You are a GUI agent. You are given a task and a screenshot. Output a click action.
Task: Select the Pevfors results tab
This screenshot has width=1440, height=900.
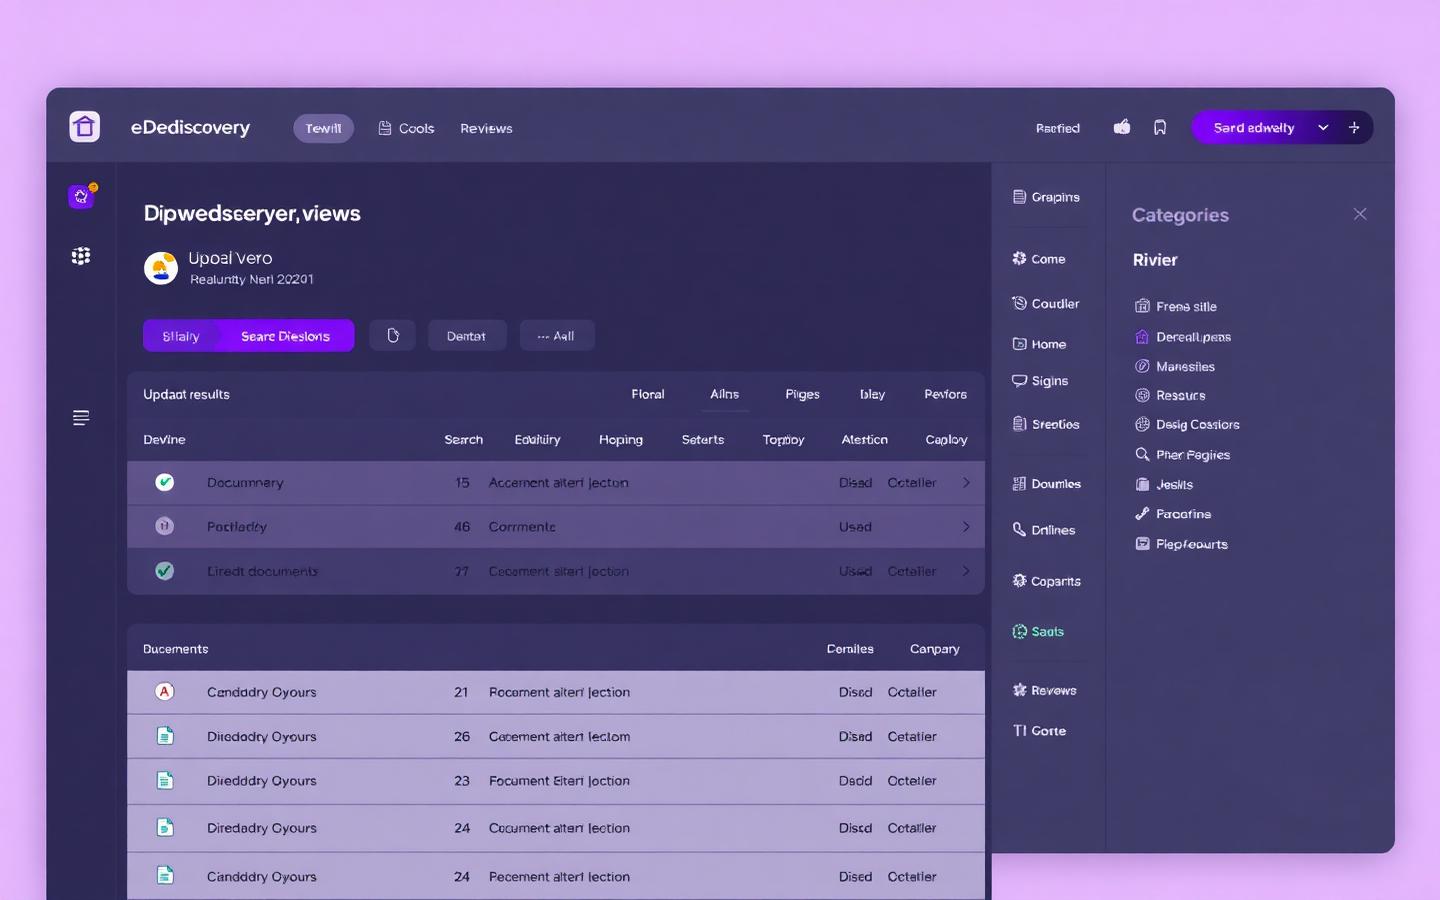click(945, 394)
